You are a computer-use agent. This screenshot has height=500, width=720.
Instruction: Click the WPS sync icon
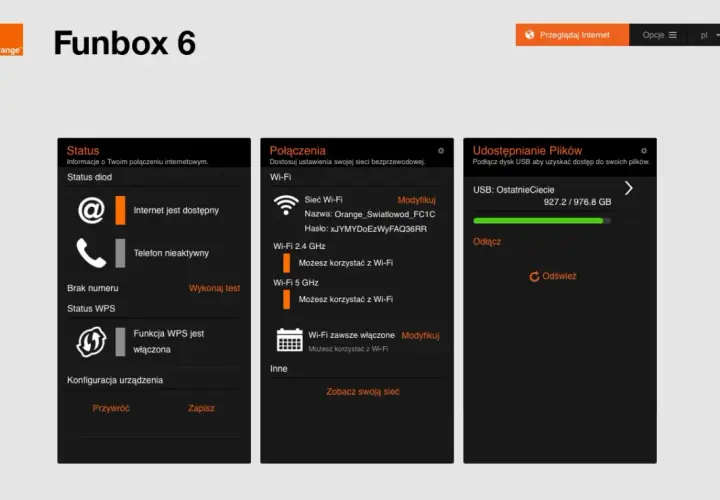(91, 342)
